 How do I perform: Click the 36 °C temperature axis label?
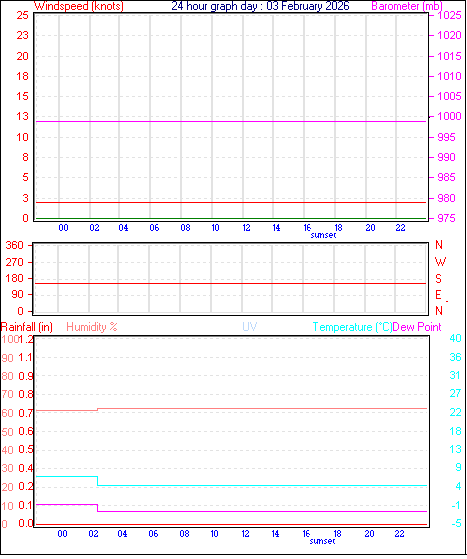[455, 357]
